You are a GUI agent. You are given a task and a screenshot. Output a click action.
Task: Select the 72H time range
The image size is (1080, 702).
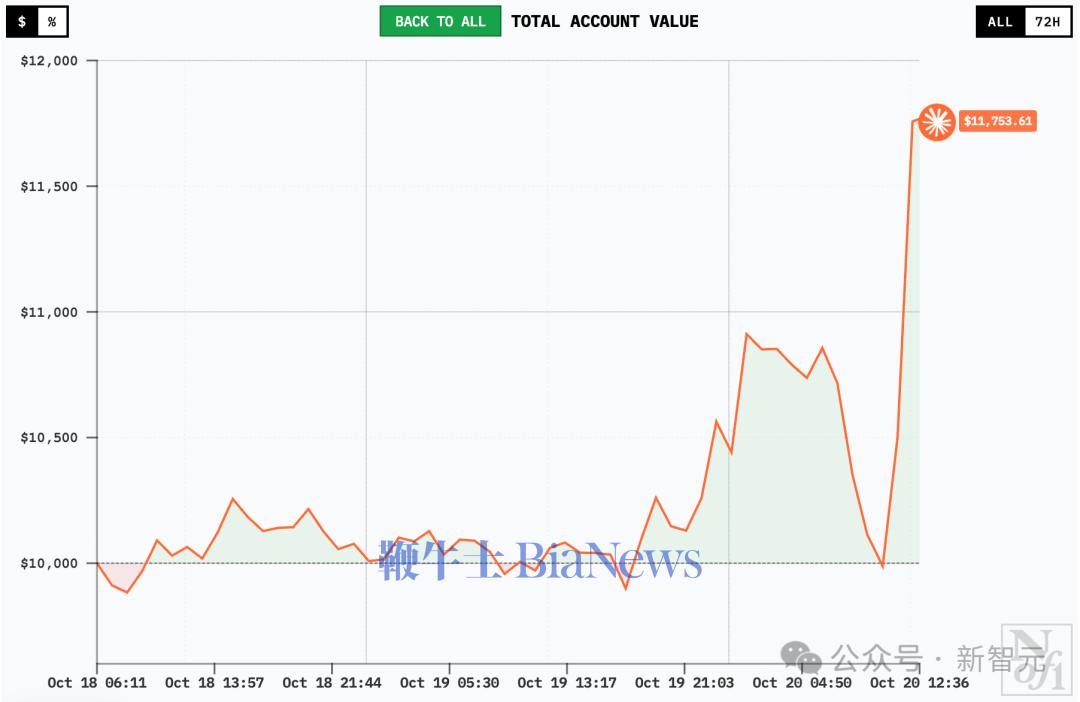pyautogui.click(x=1047, y=21)
